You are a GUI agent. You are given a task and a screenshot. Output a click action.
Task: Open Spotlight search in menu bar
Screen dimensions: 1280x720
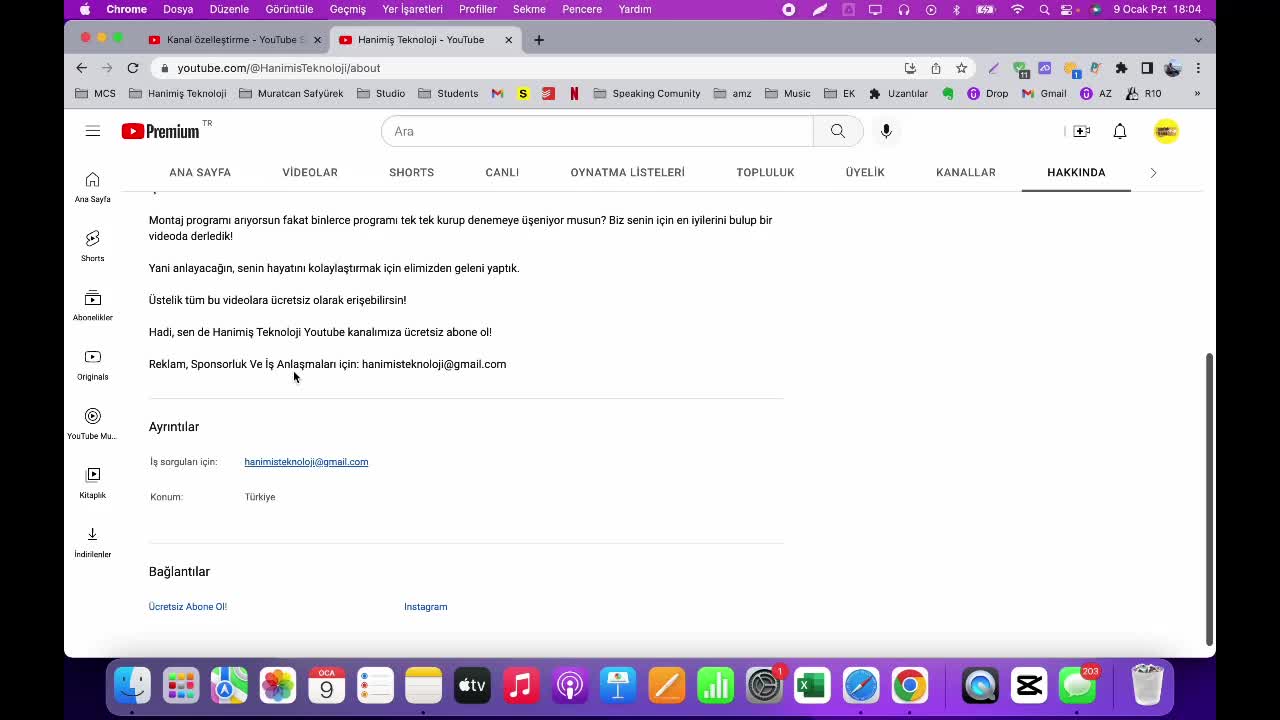(x=1044, y=9)
